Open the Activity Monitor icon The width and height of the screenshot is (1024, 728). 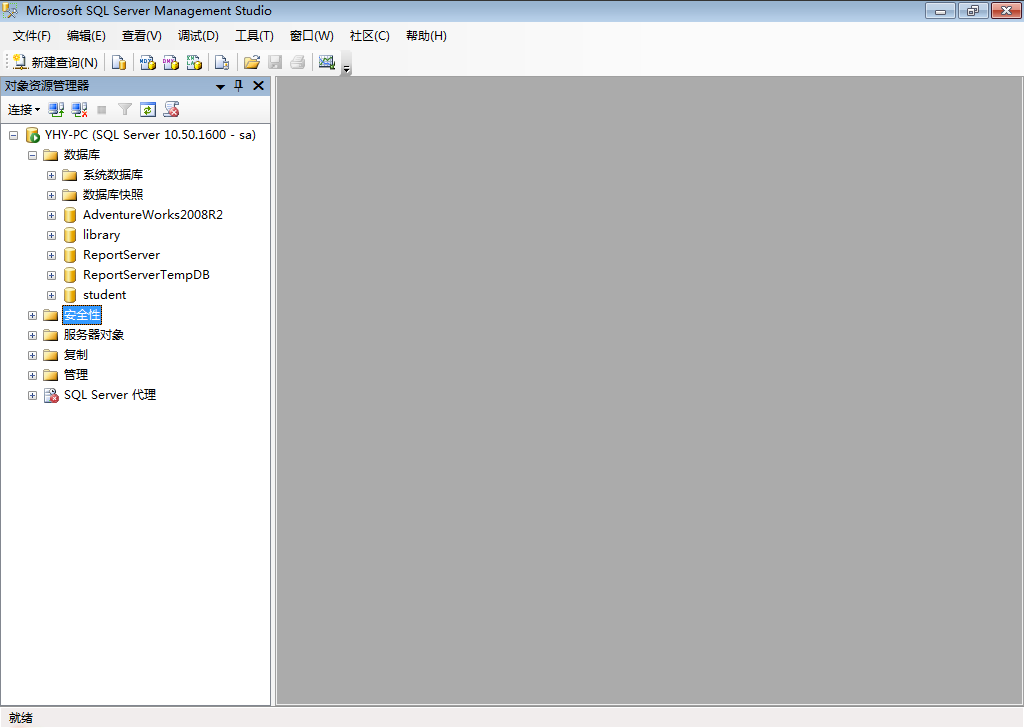click(x=327, y=62)
